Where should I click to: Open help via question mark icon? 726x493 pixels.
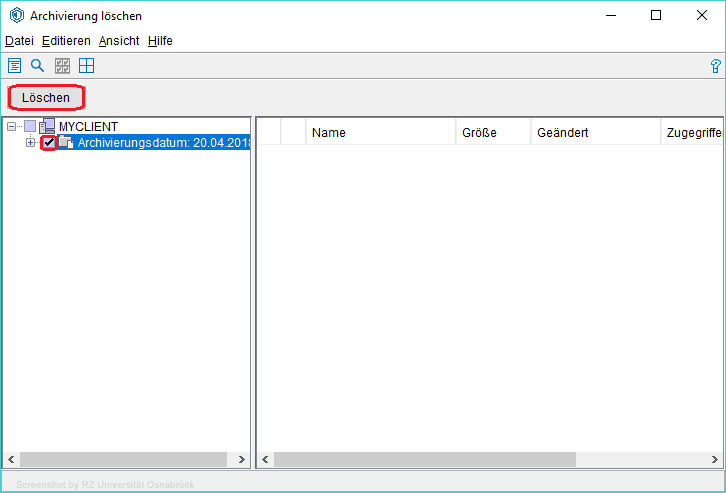point(715,66)
